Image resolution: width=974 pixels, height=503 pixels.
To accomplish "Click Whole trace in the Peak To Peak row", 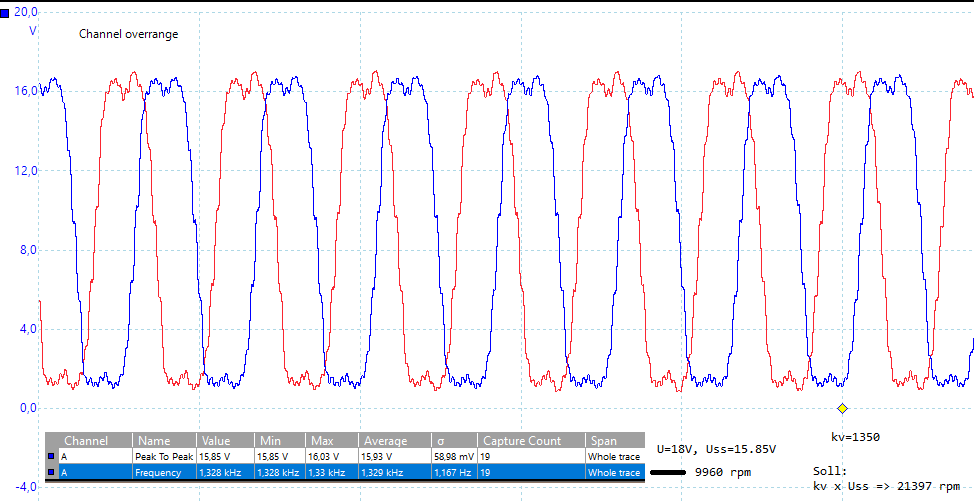I will 614,456.
